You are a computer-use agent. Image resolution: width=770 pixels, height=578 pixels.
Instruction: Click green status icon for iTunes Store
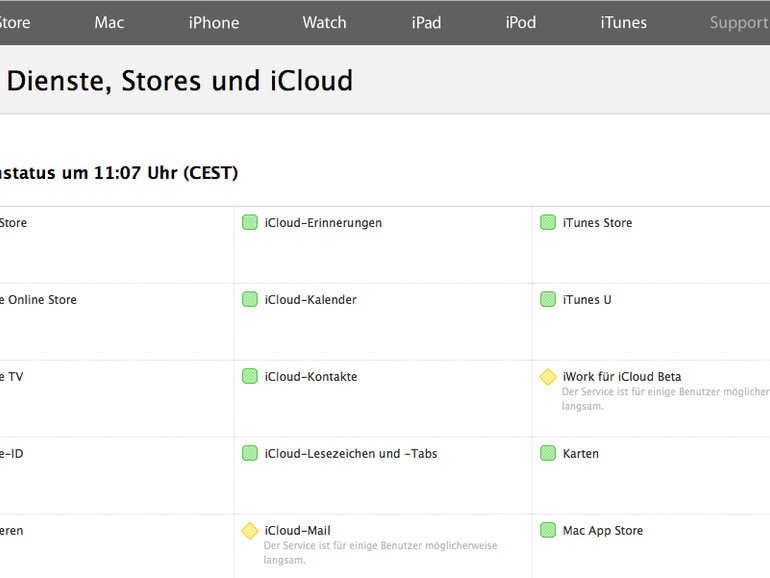[x=548, y=222]
